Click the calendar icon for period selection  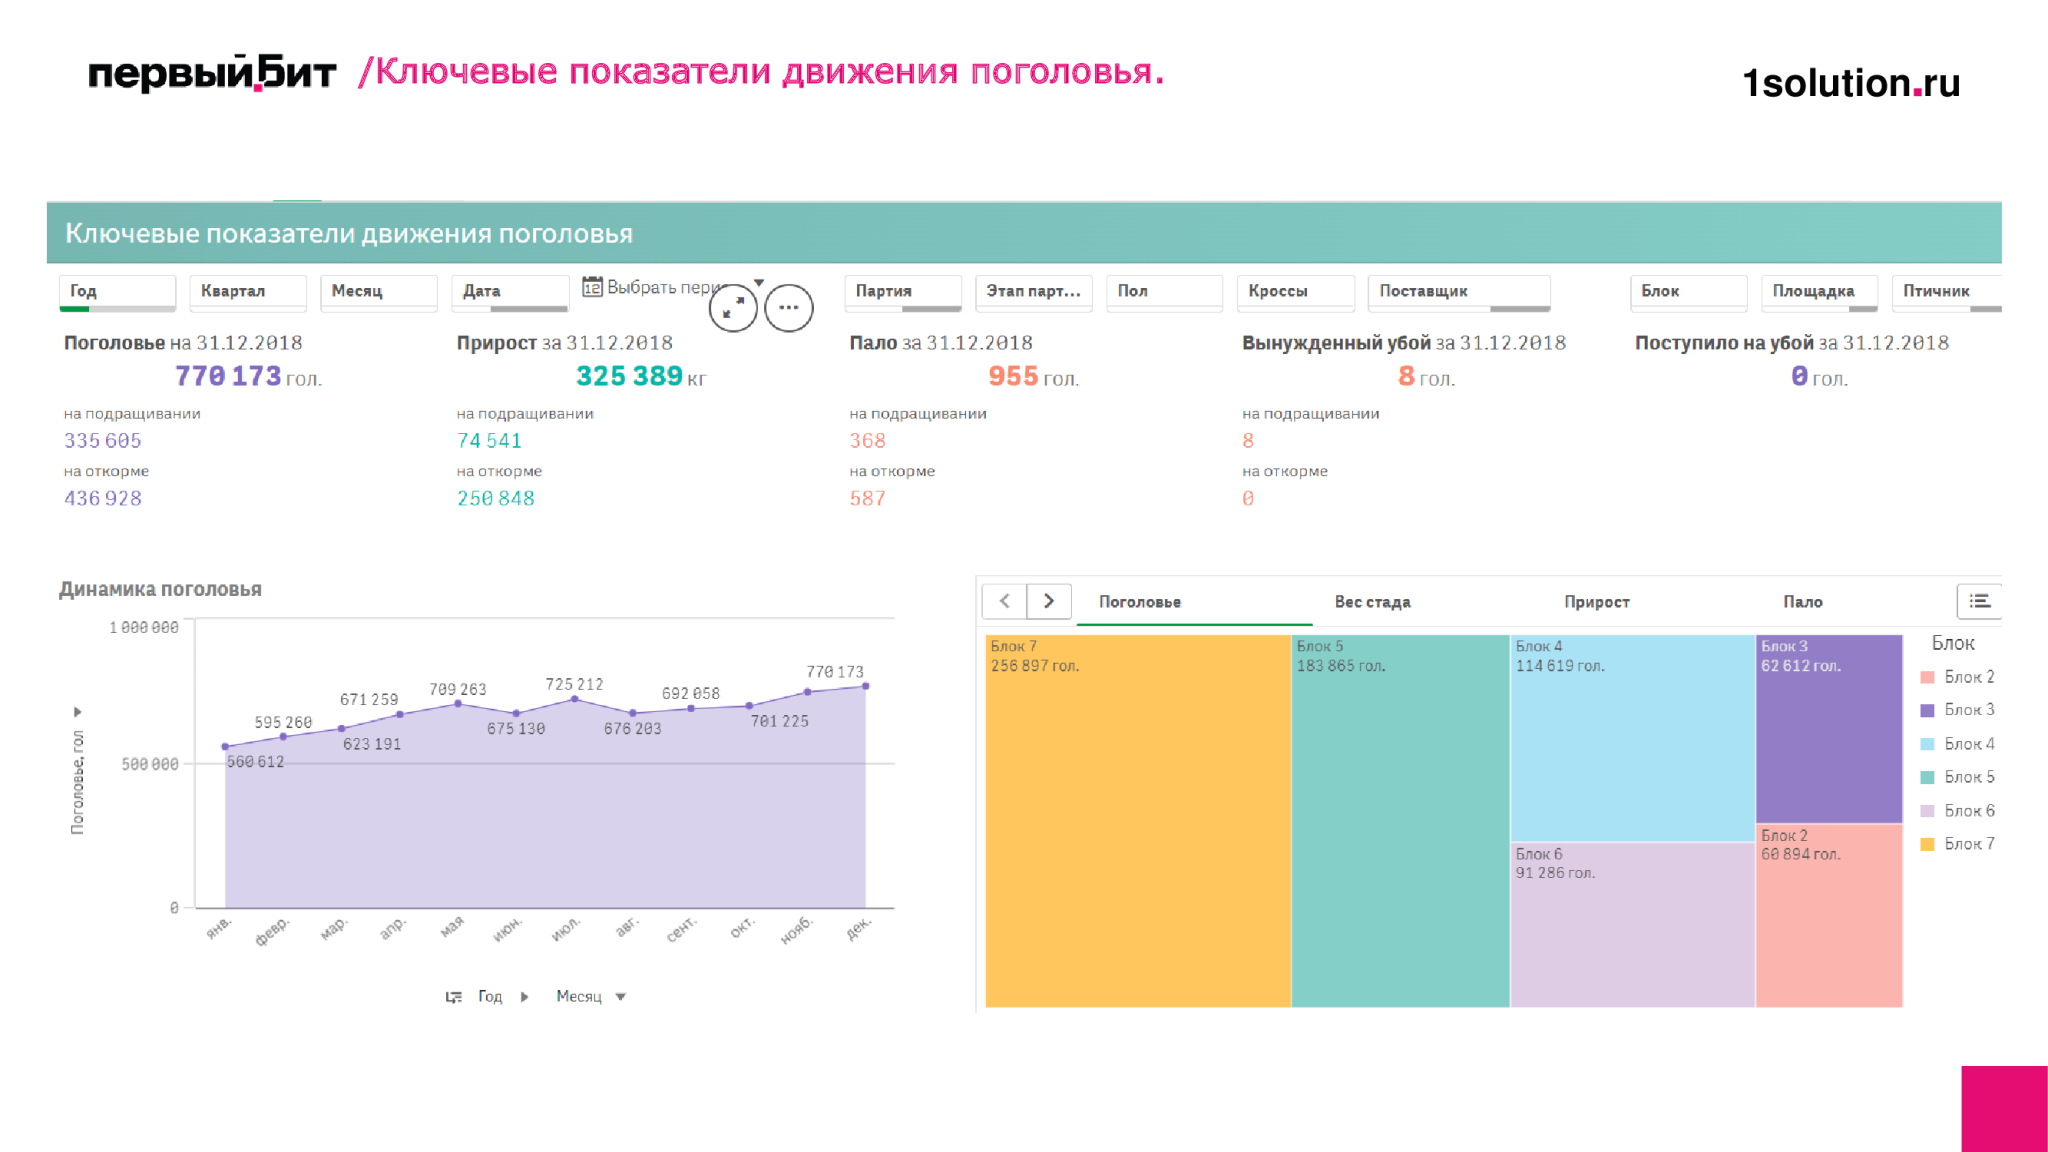point(592,287)
